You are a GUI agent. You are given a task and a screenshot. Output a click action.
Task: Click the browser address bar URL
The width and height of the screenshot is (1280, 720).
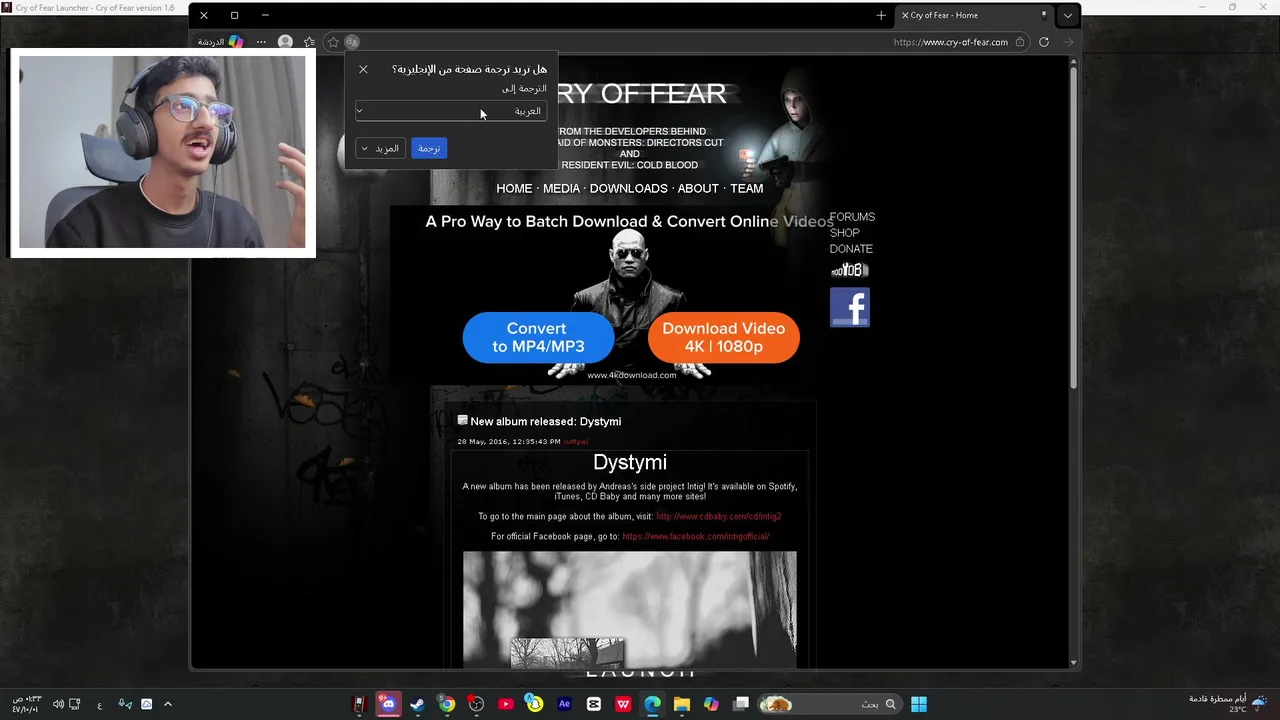tap(951, 42)
